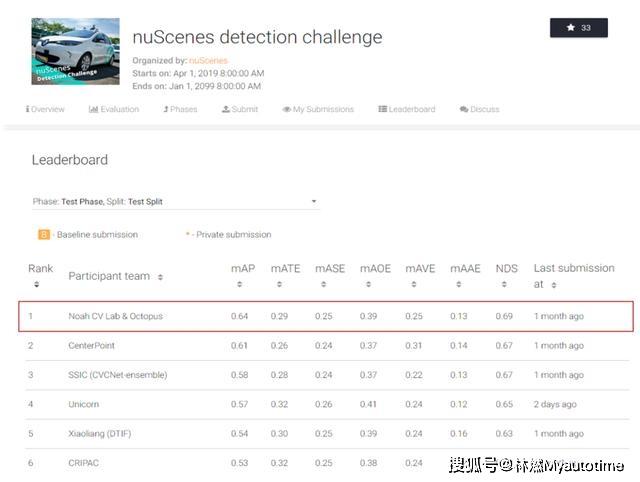
Task: Click mAAE value 0.16 in Xiaoliang row
Action: (x=459, y=434)
